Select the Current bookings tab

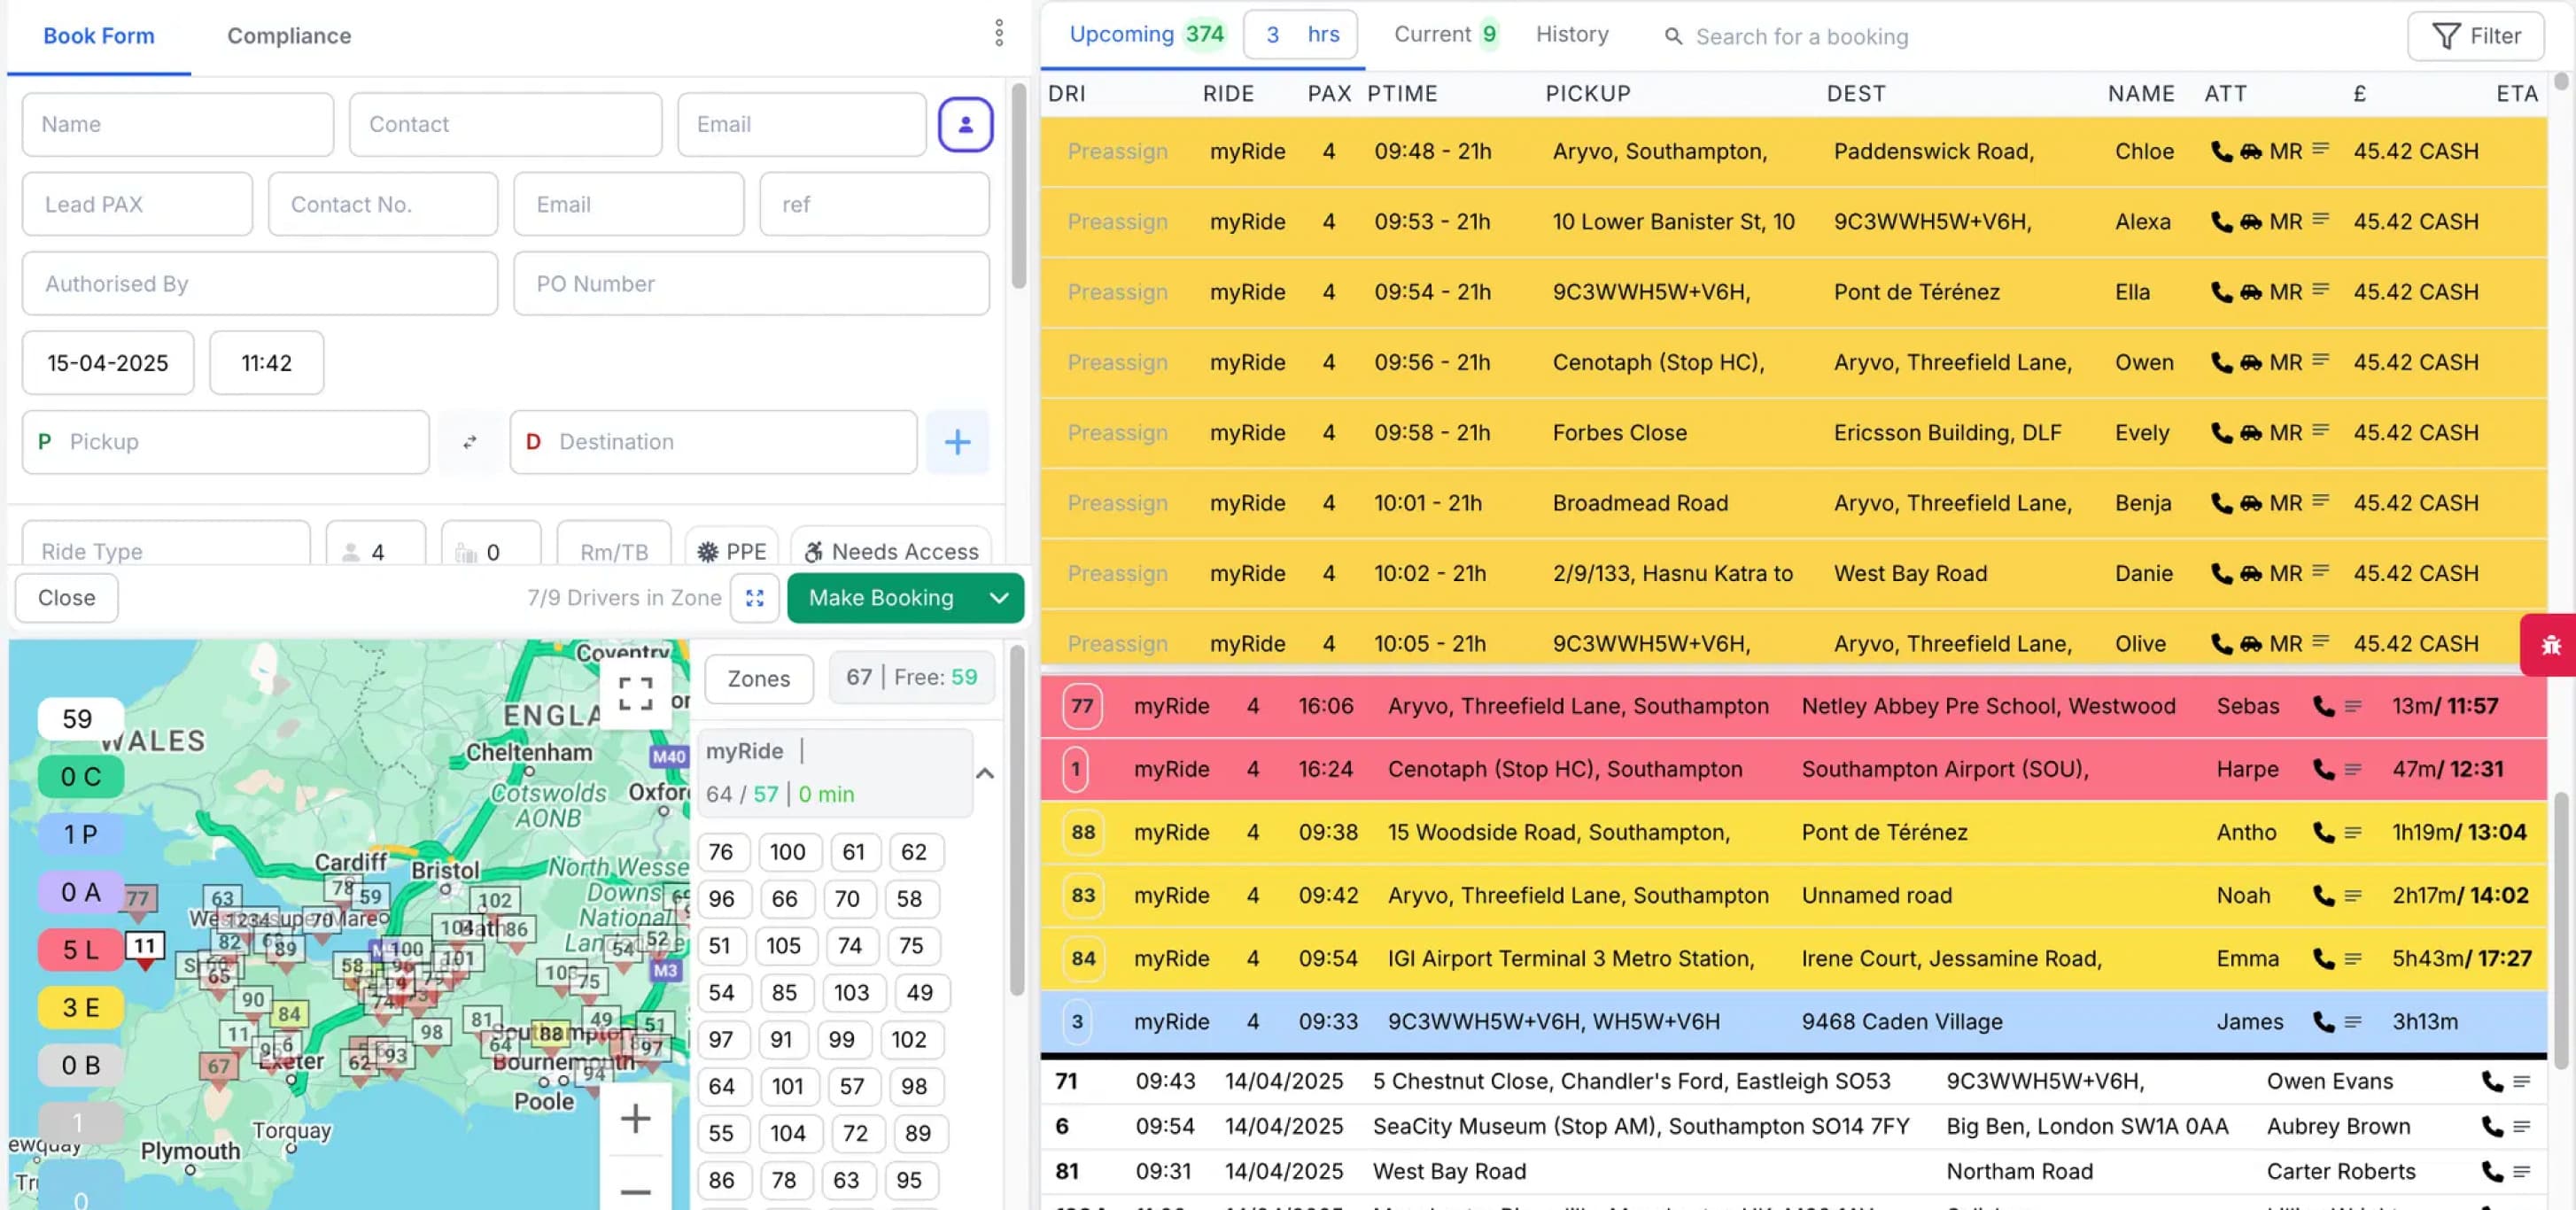tap(1445, 35)
